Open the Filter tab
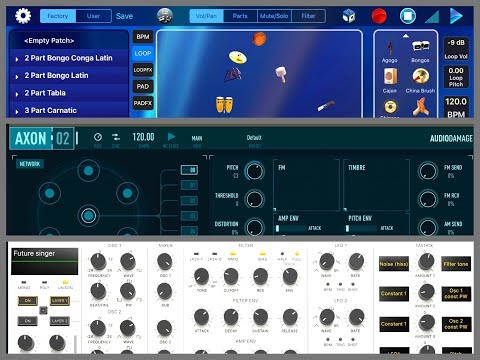Viewport: 480px width, 360px height. [308, 16]
